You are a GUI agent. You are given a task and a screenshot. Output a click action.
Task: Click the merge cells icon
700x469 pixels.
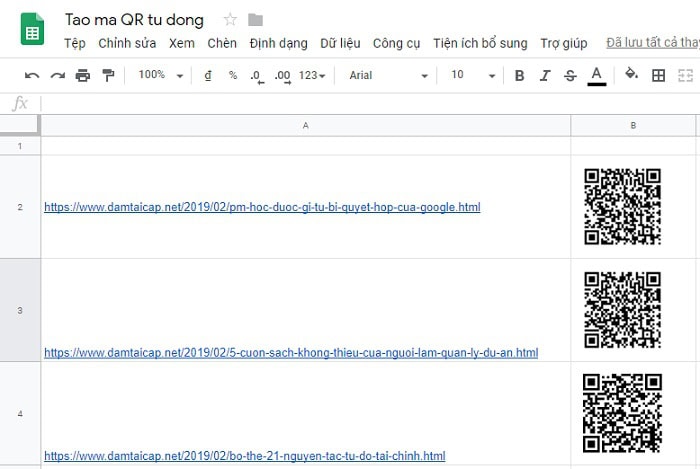click(685, 75)
